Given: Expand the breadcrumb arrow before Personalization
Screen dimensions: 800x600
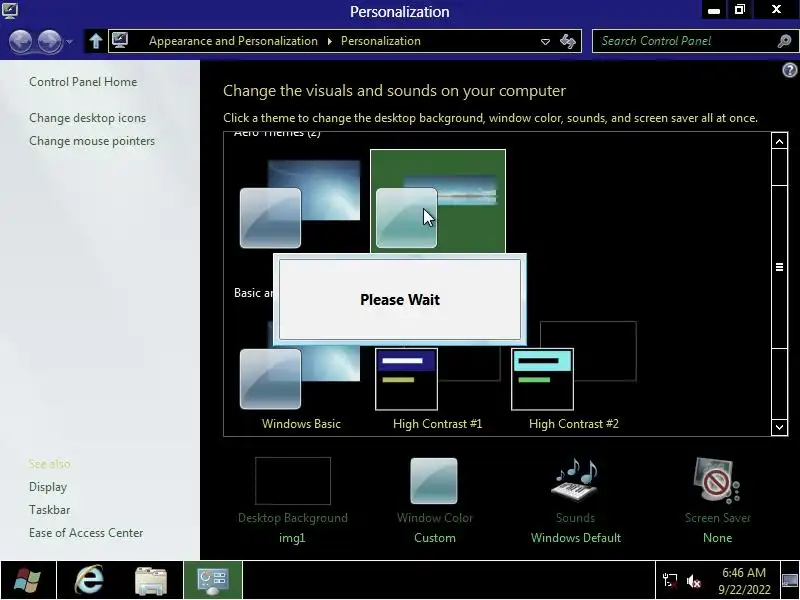Looking at the screenshot, I should (x=330, y=41).
